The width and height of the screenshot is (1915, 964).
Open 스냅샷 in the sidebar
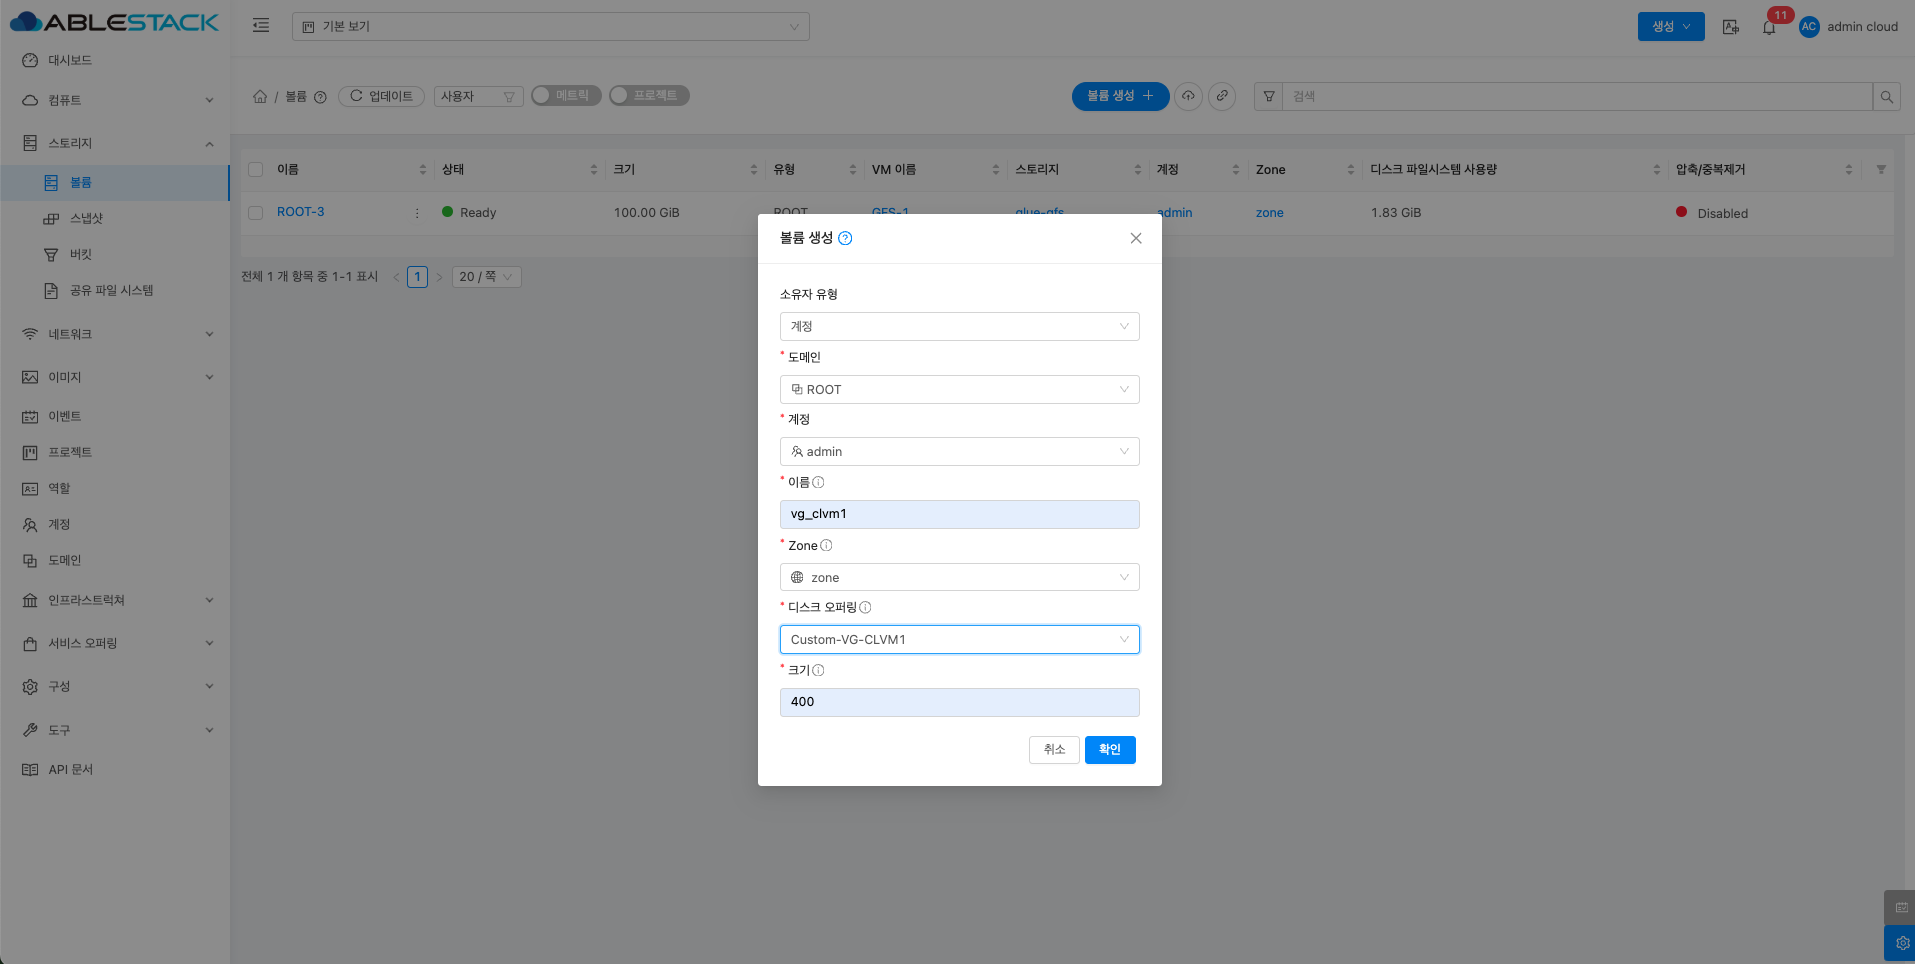click(86, 219)
